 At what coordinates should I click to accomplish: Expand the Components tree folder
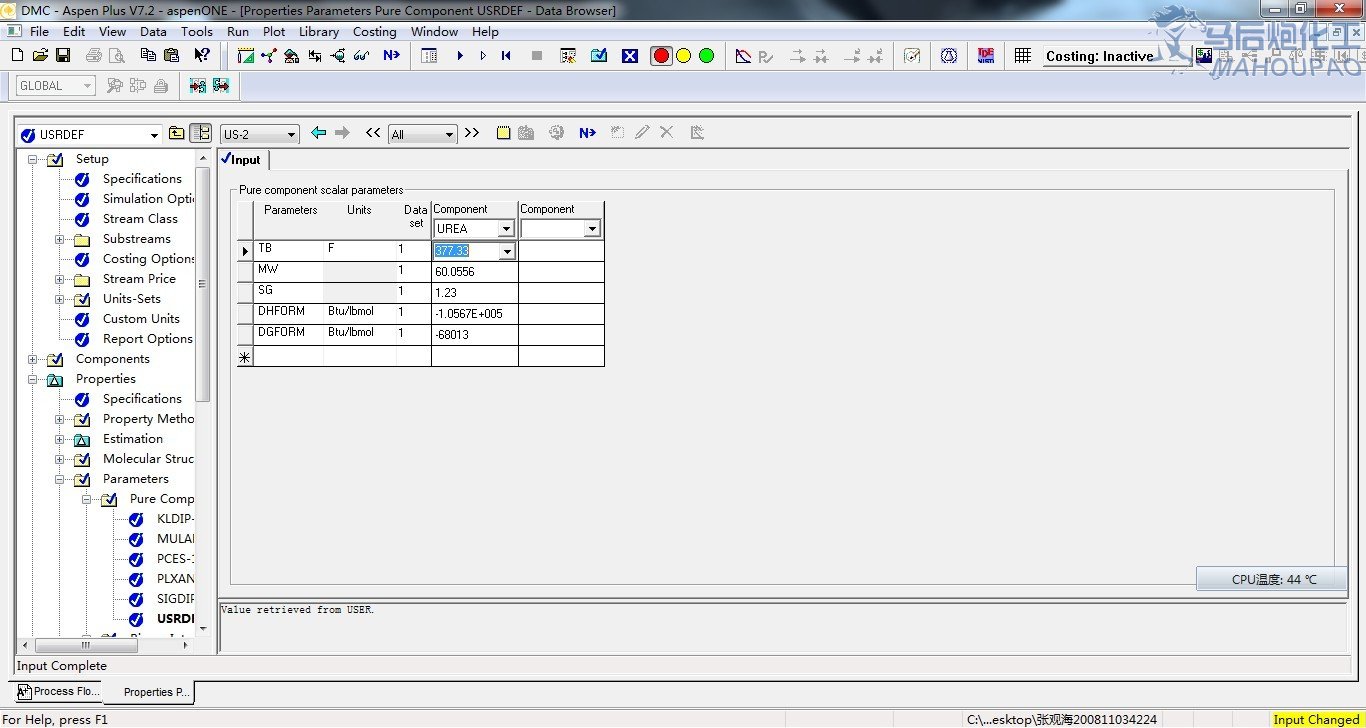[x=33, y=359]
